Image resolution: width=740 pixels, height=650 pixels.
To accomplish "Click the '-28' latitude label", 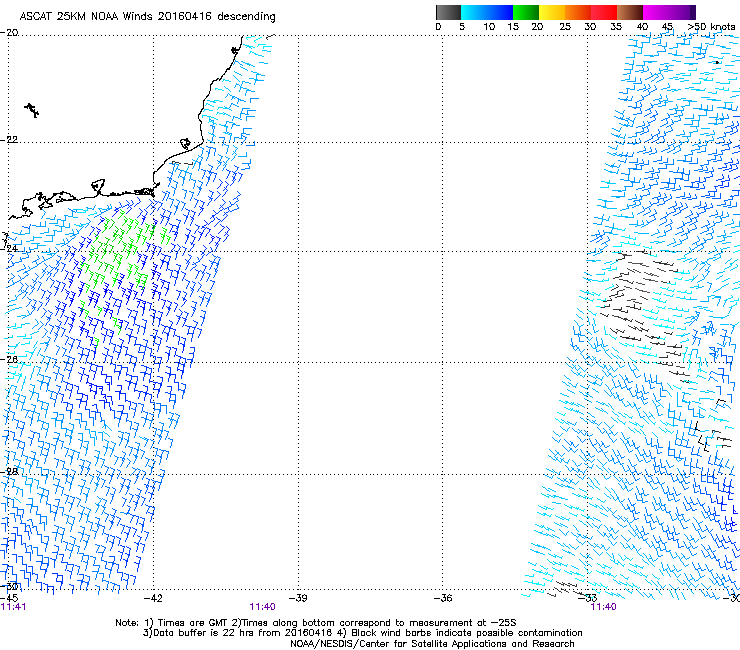I will (9, 472).
